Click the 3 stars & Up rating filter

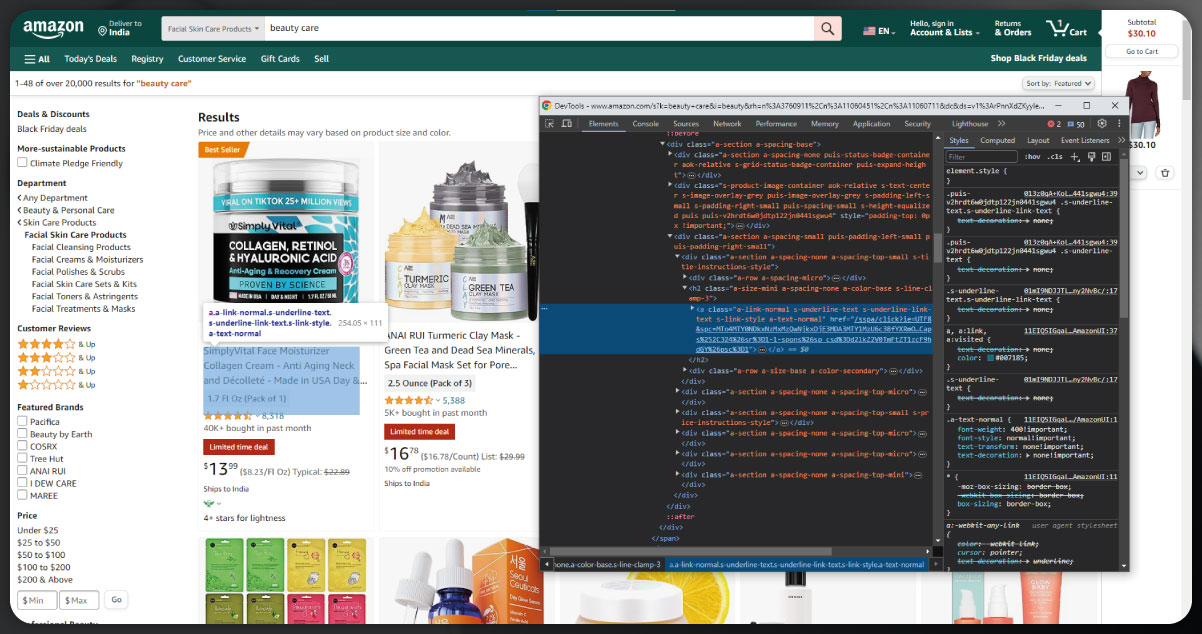pyautogui.click(x=57, y=357)
